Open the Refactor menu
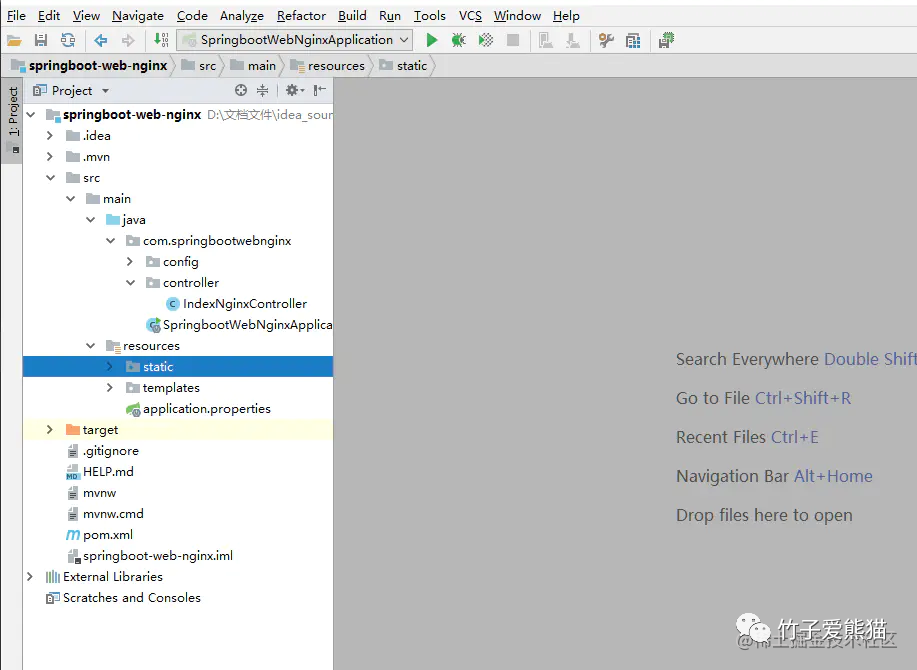 tap(301, 16)
